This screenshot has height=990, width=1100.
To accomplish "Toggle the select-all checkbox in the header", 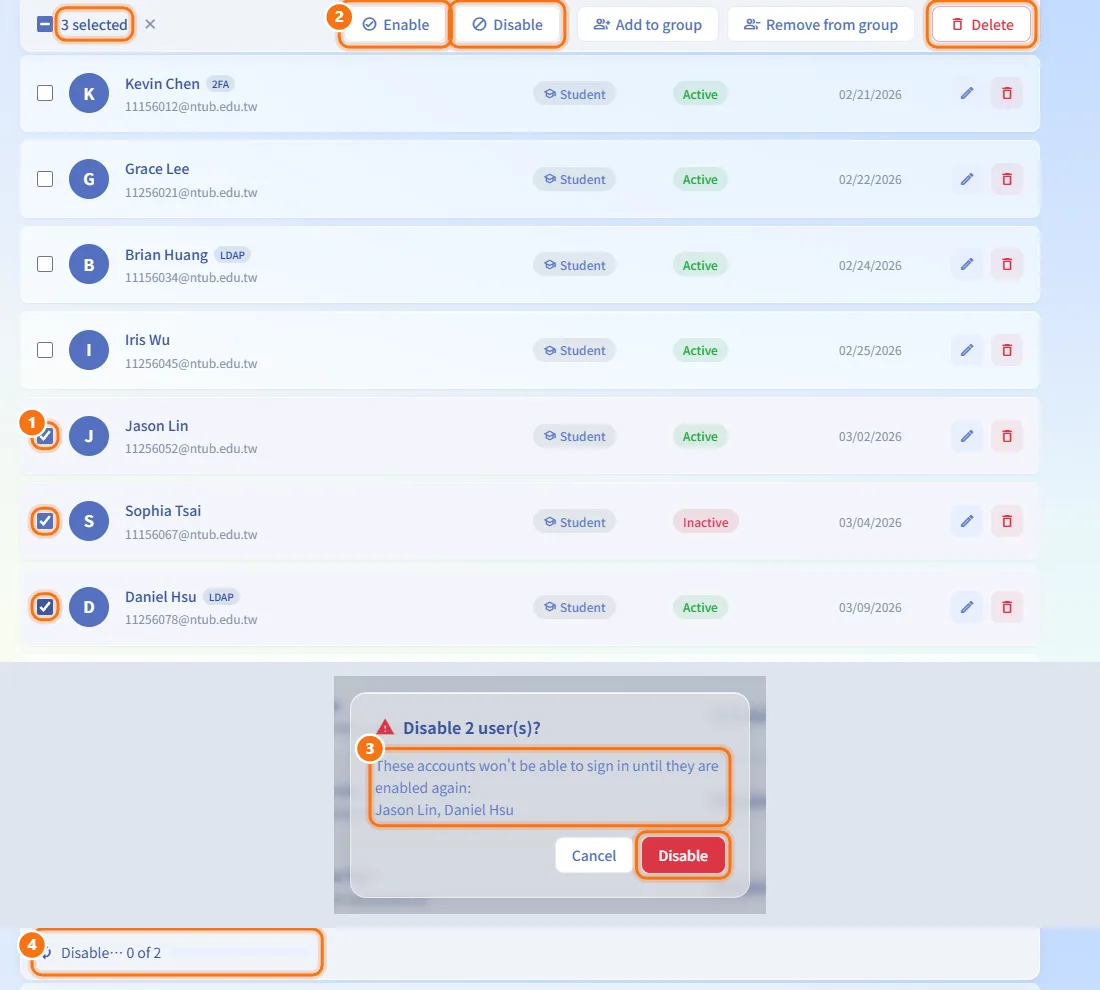I will coord(45,25).
